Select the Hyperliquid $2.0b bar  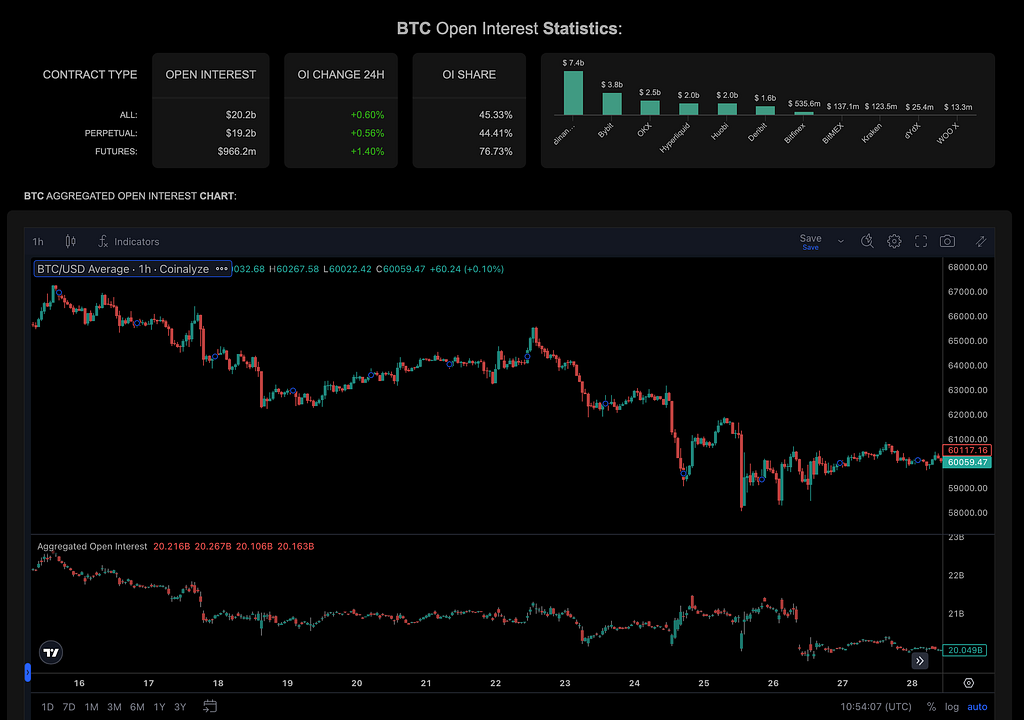coord(688,109)
